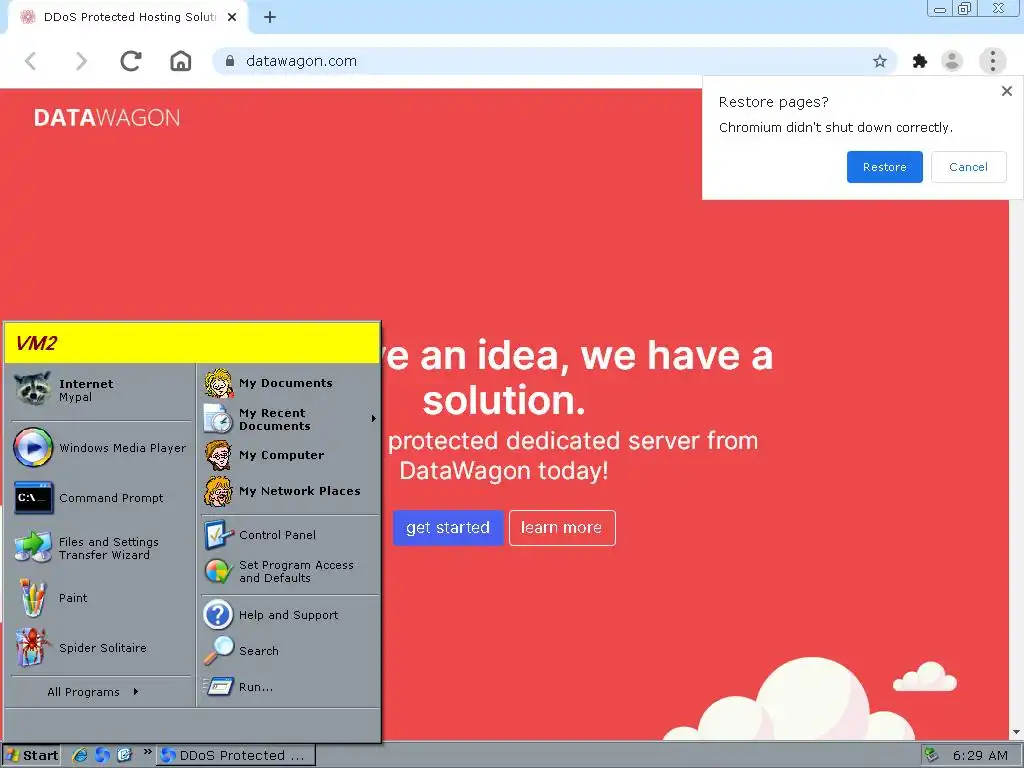Launch Internet Explorer from Quick Launch
The width and height of the screenshot is (1024, 768).
pos(80,756)
